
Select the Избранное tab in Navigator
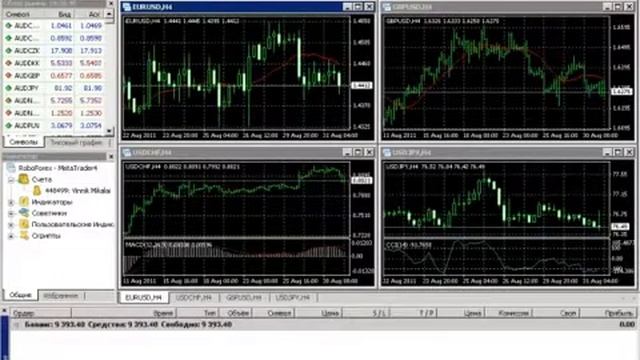(x=61, y=296)
